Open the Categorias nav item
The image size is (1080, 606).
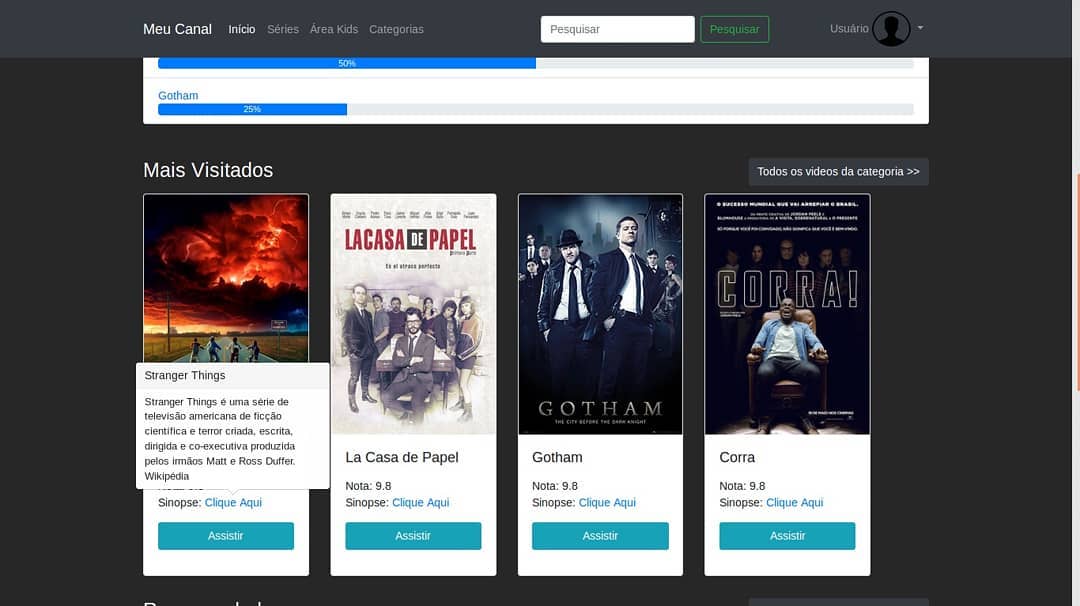coord(396,29)
